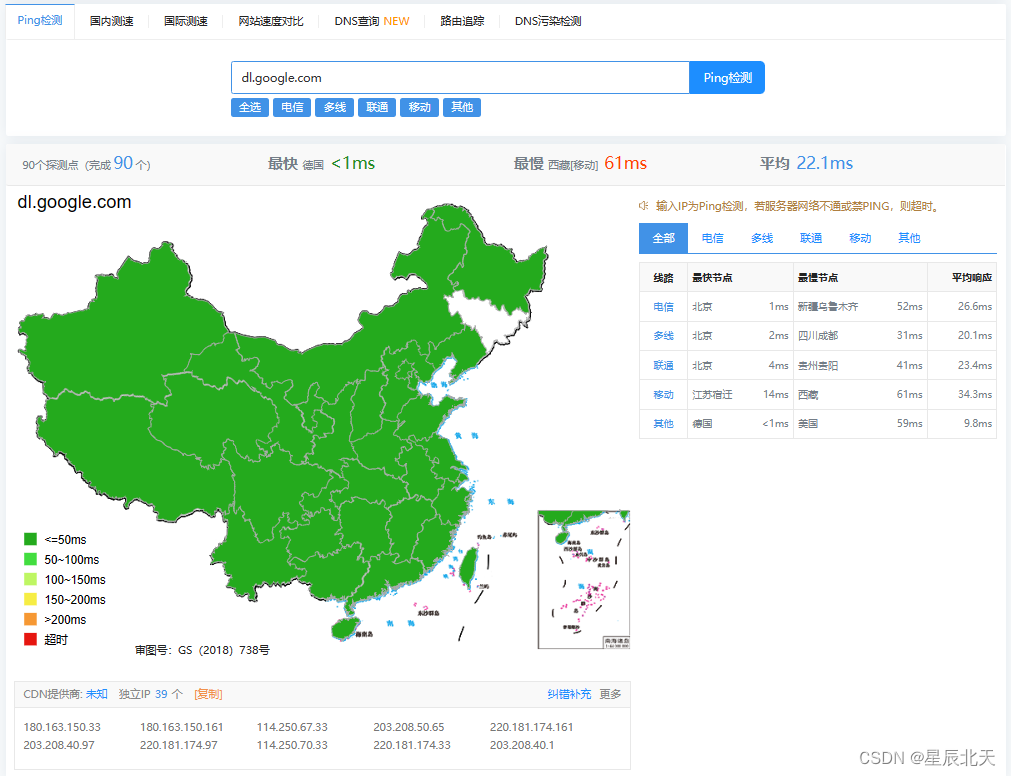Screen dimensions: 1011x776
Task: Click the 更多 link in IP panel
Action: point(611,694)
